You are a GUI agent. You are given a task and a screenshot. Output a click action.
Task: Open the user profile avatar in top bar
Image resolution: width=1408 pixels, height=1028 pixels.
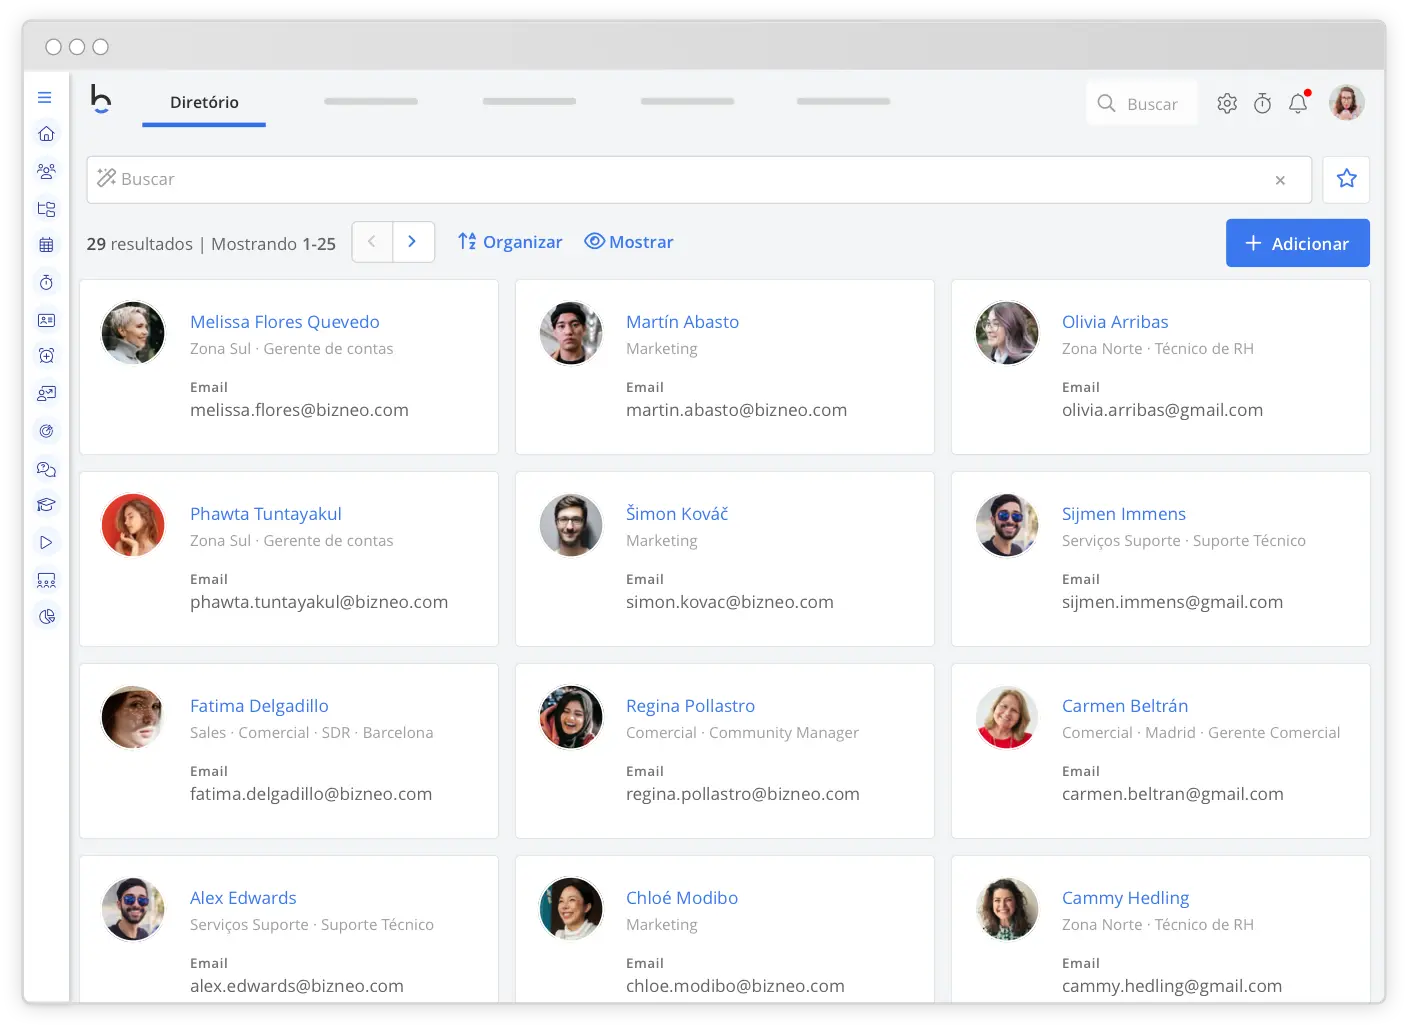coord(1346,102)
